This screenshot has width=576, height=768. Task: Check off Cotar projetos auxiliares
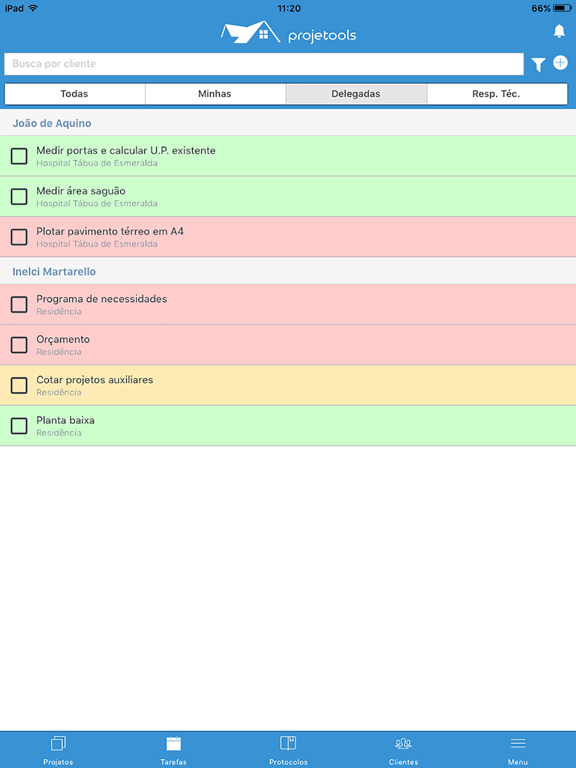pyautogui.click(x=19, y=385)
